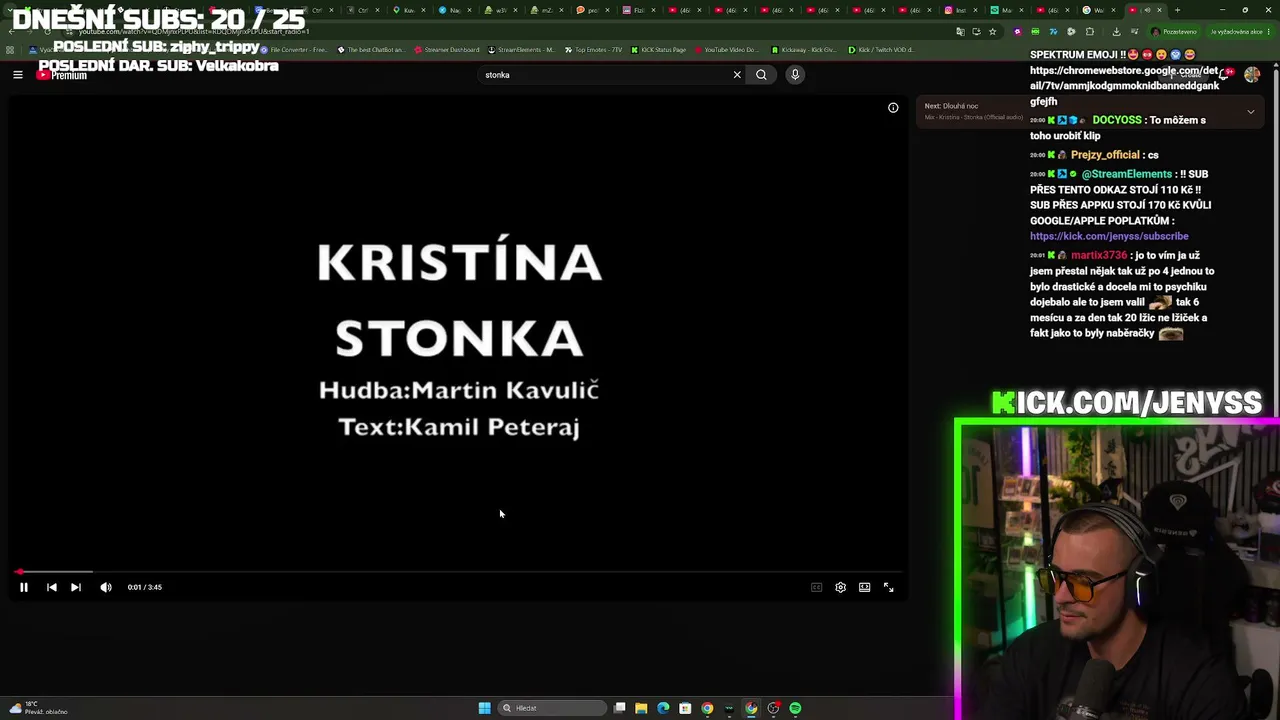Expand the 'Next: Dlouhá noc' playlist panel
1280x720 pixels.
[1250, 112]
